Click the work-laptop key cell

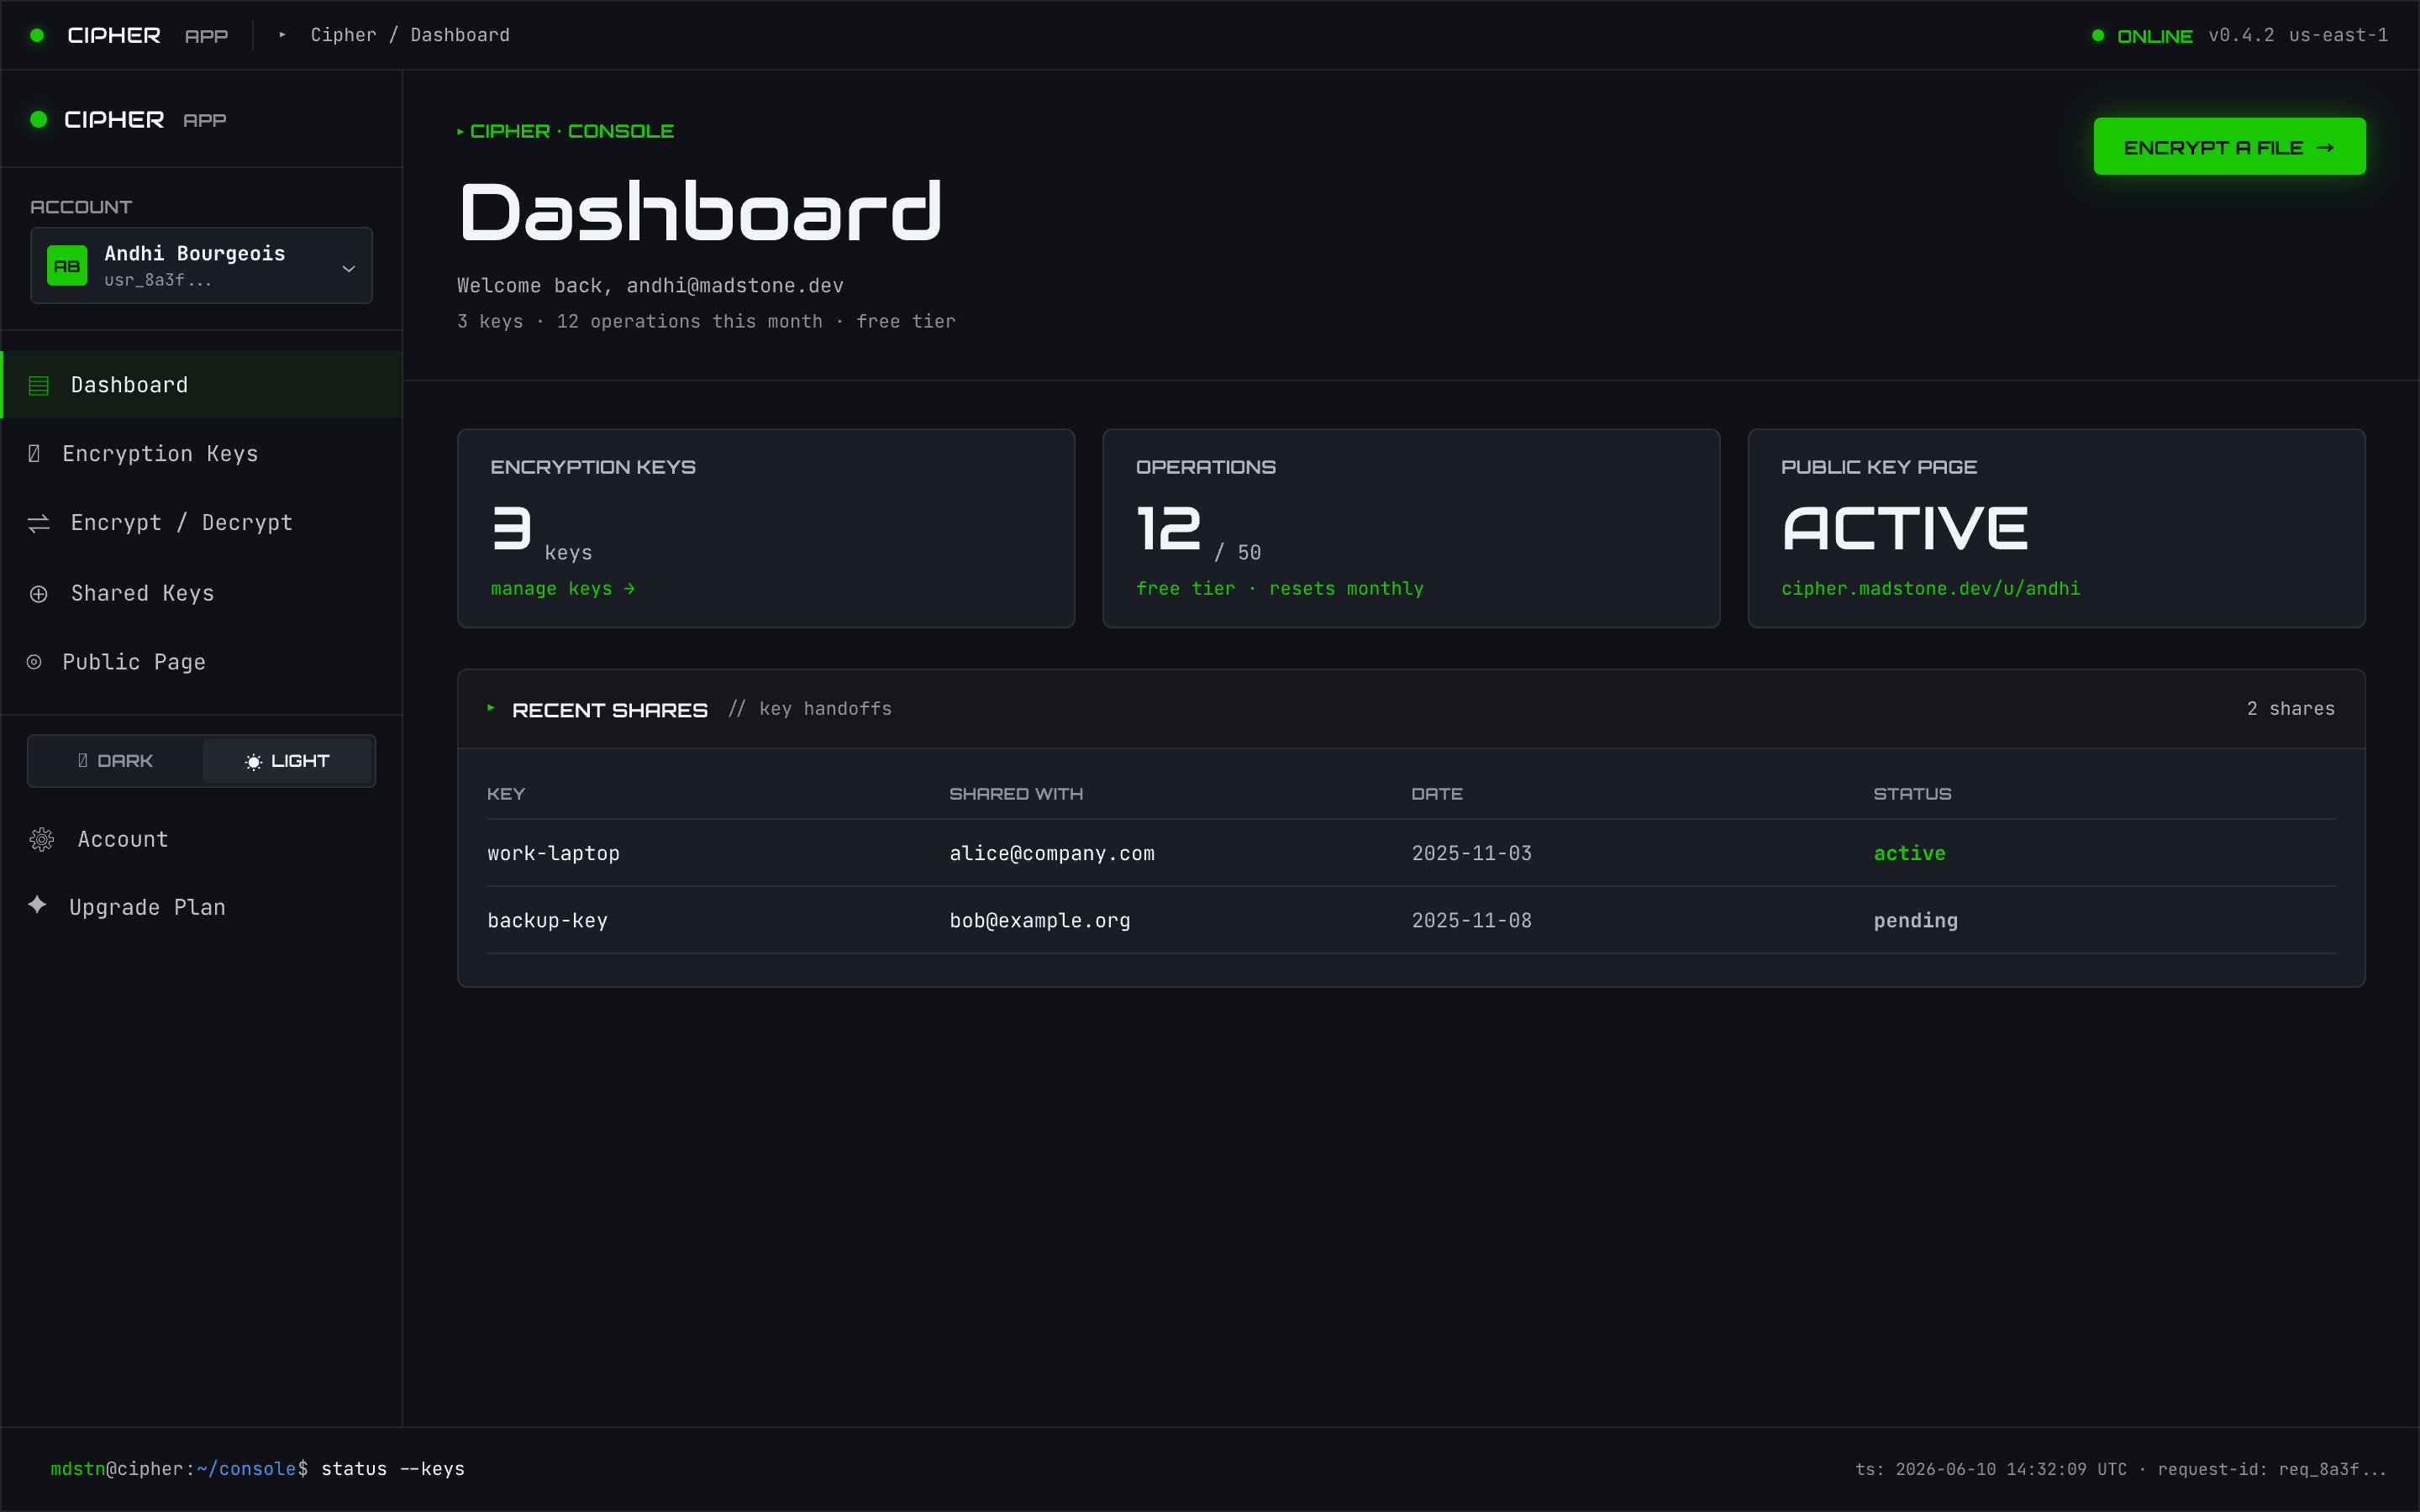click(553, 853)
